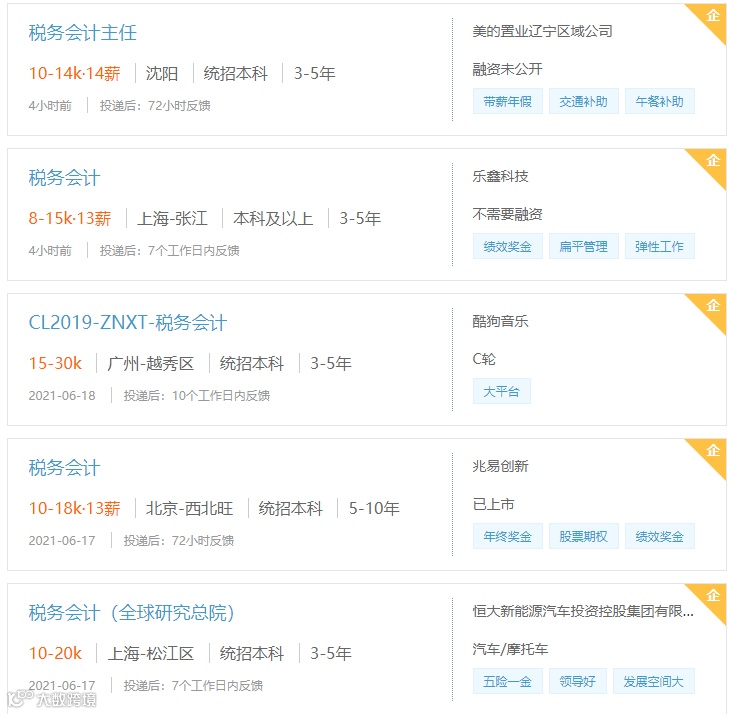Screen dimensions: 729x714
Task: Click the enterprise badge icon on 乐鑫科技 card
Action: 713,161
